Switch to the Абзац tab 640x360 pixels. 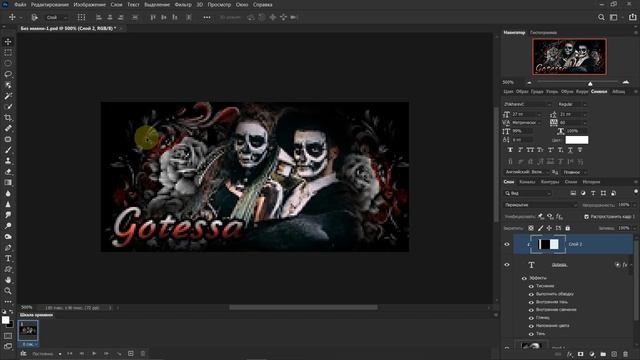618,92
